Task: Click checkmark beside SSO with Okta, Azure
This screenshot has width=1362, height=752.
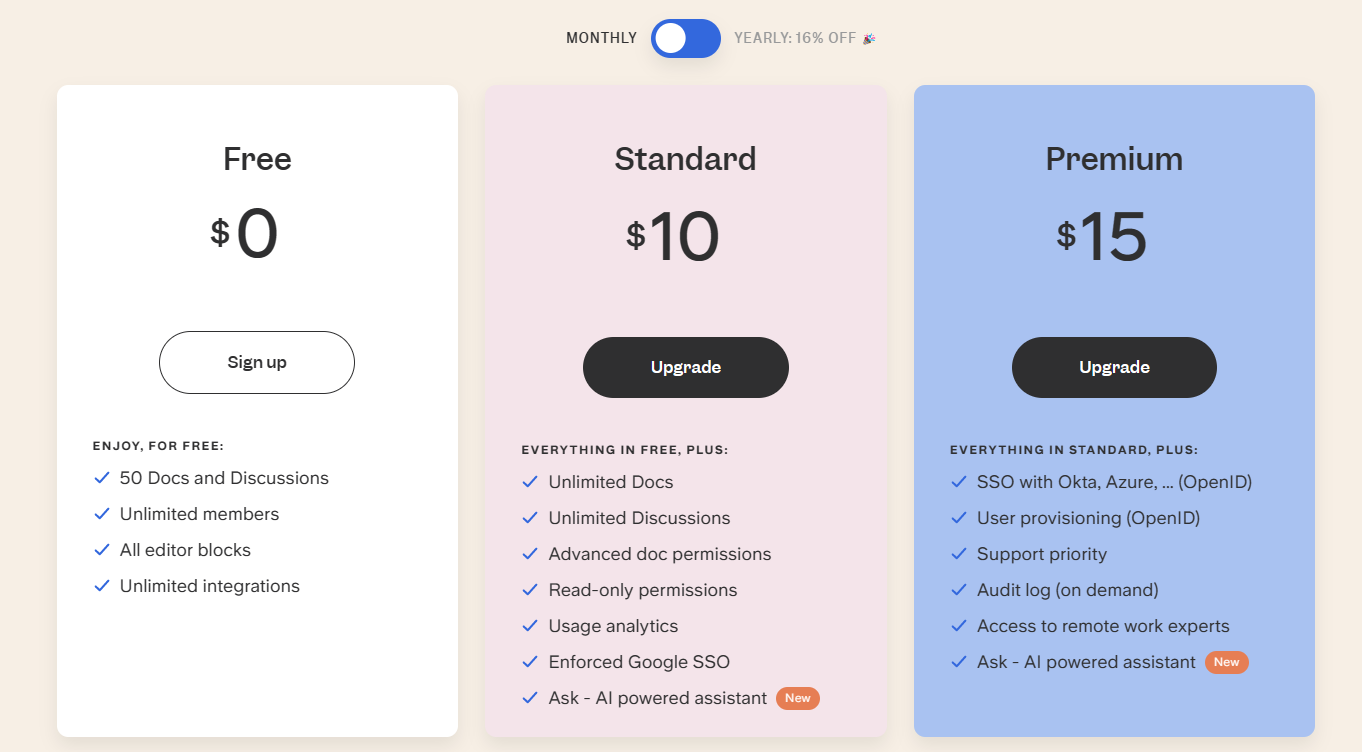Action: coord(959,482)
